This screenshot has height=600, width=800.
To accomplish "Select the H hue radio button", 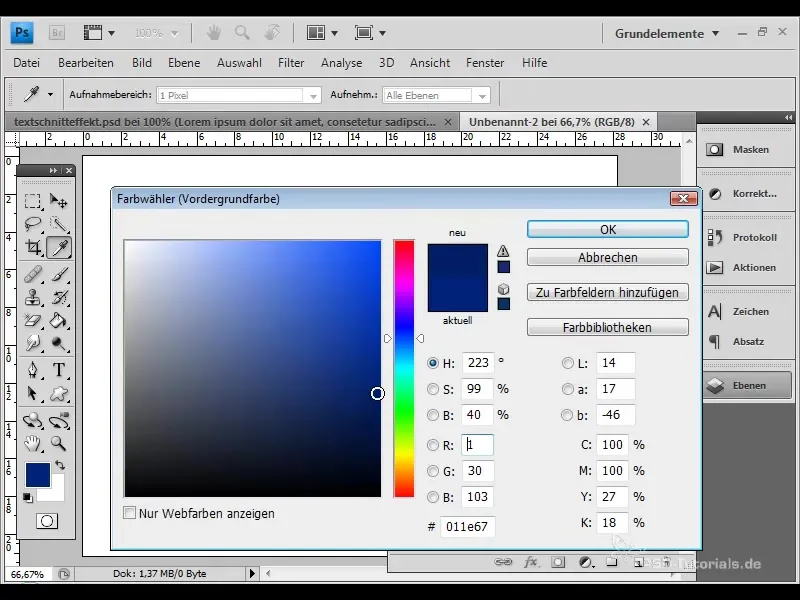I will click(x=433, y=363).
